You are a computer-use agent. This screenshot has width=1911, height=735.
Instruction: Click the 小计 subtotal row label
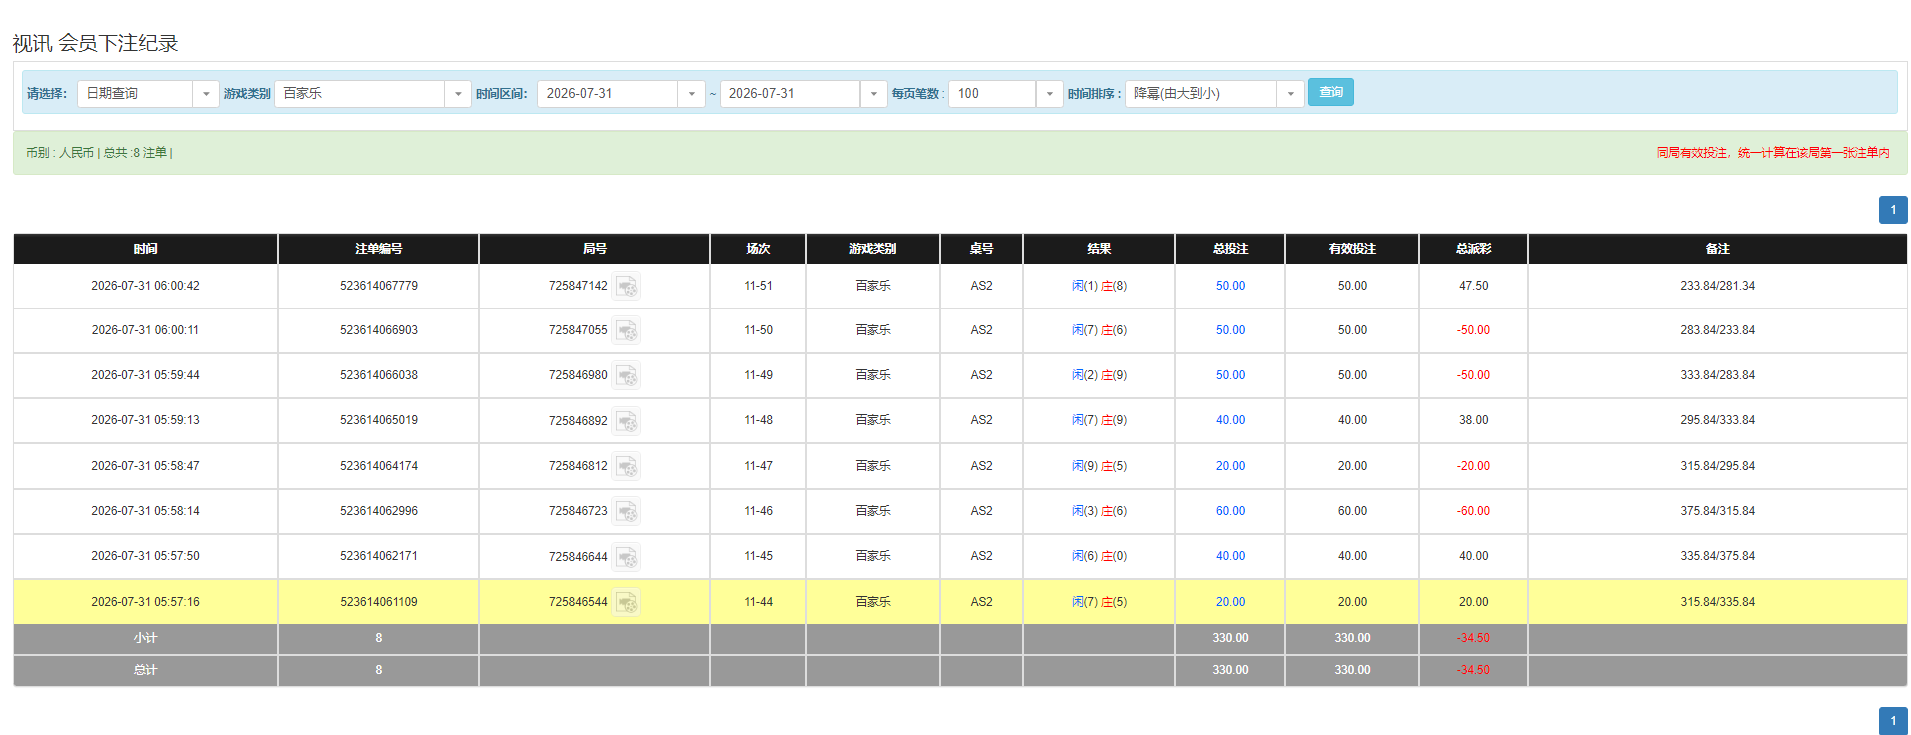click(x=145, y=638)
